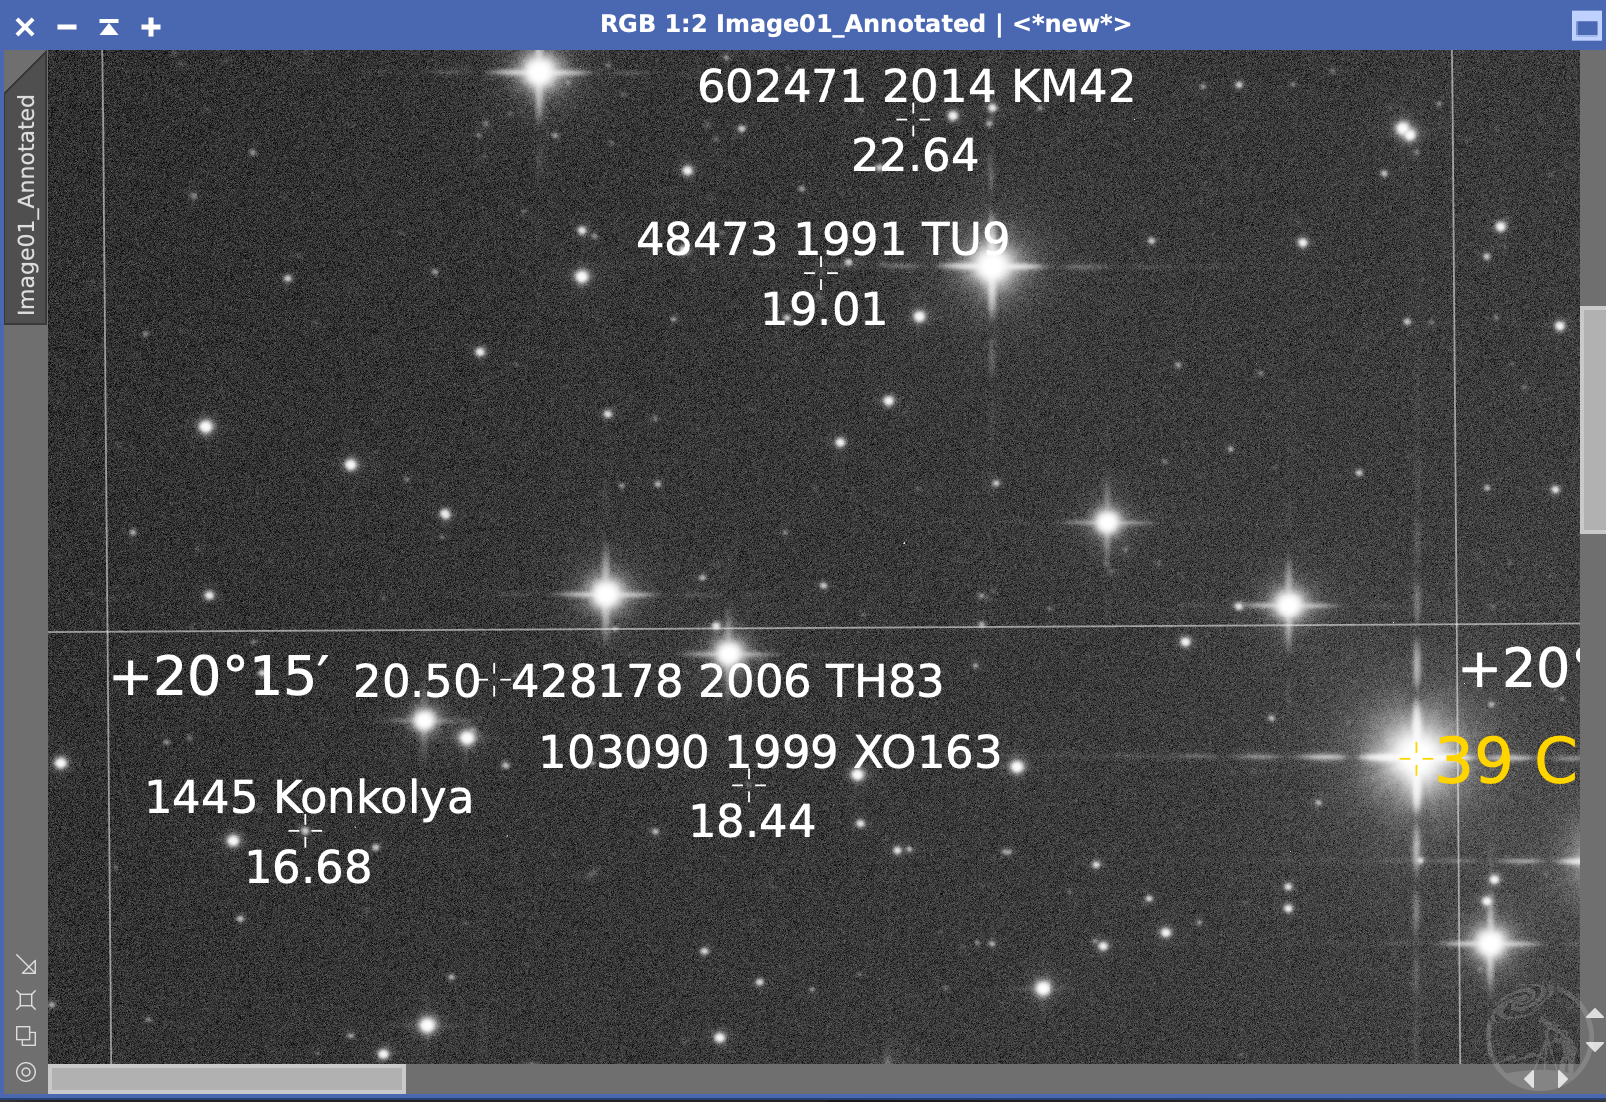Click the concentric circles icon at bottom left

(x=26, y=1072)
